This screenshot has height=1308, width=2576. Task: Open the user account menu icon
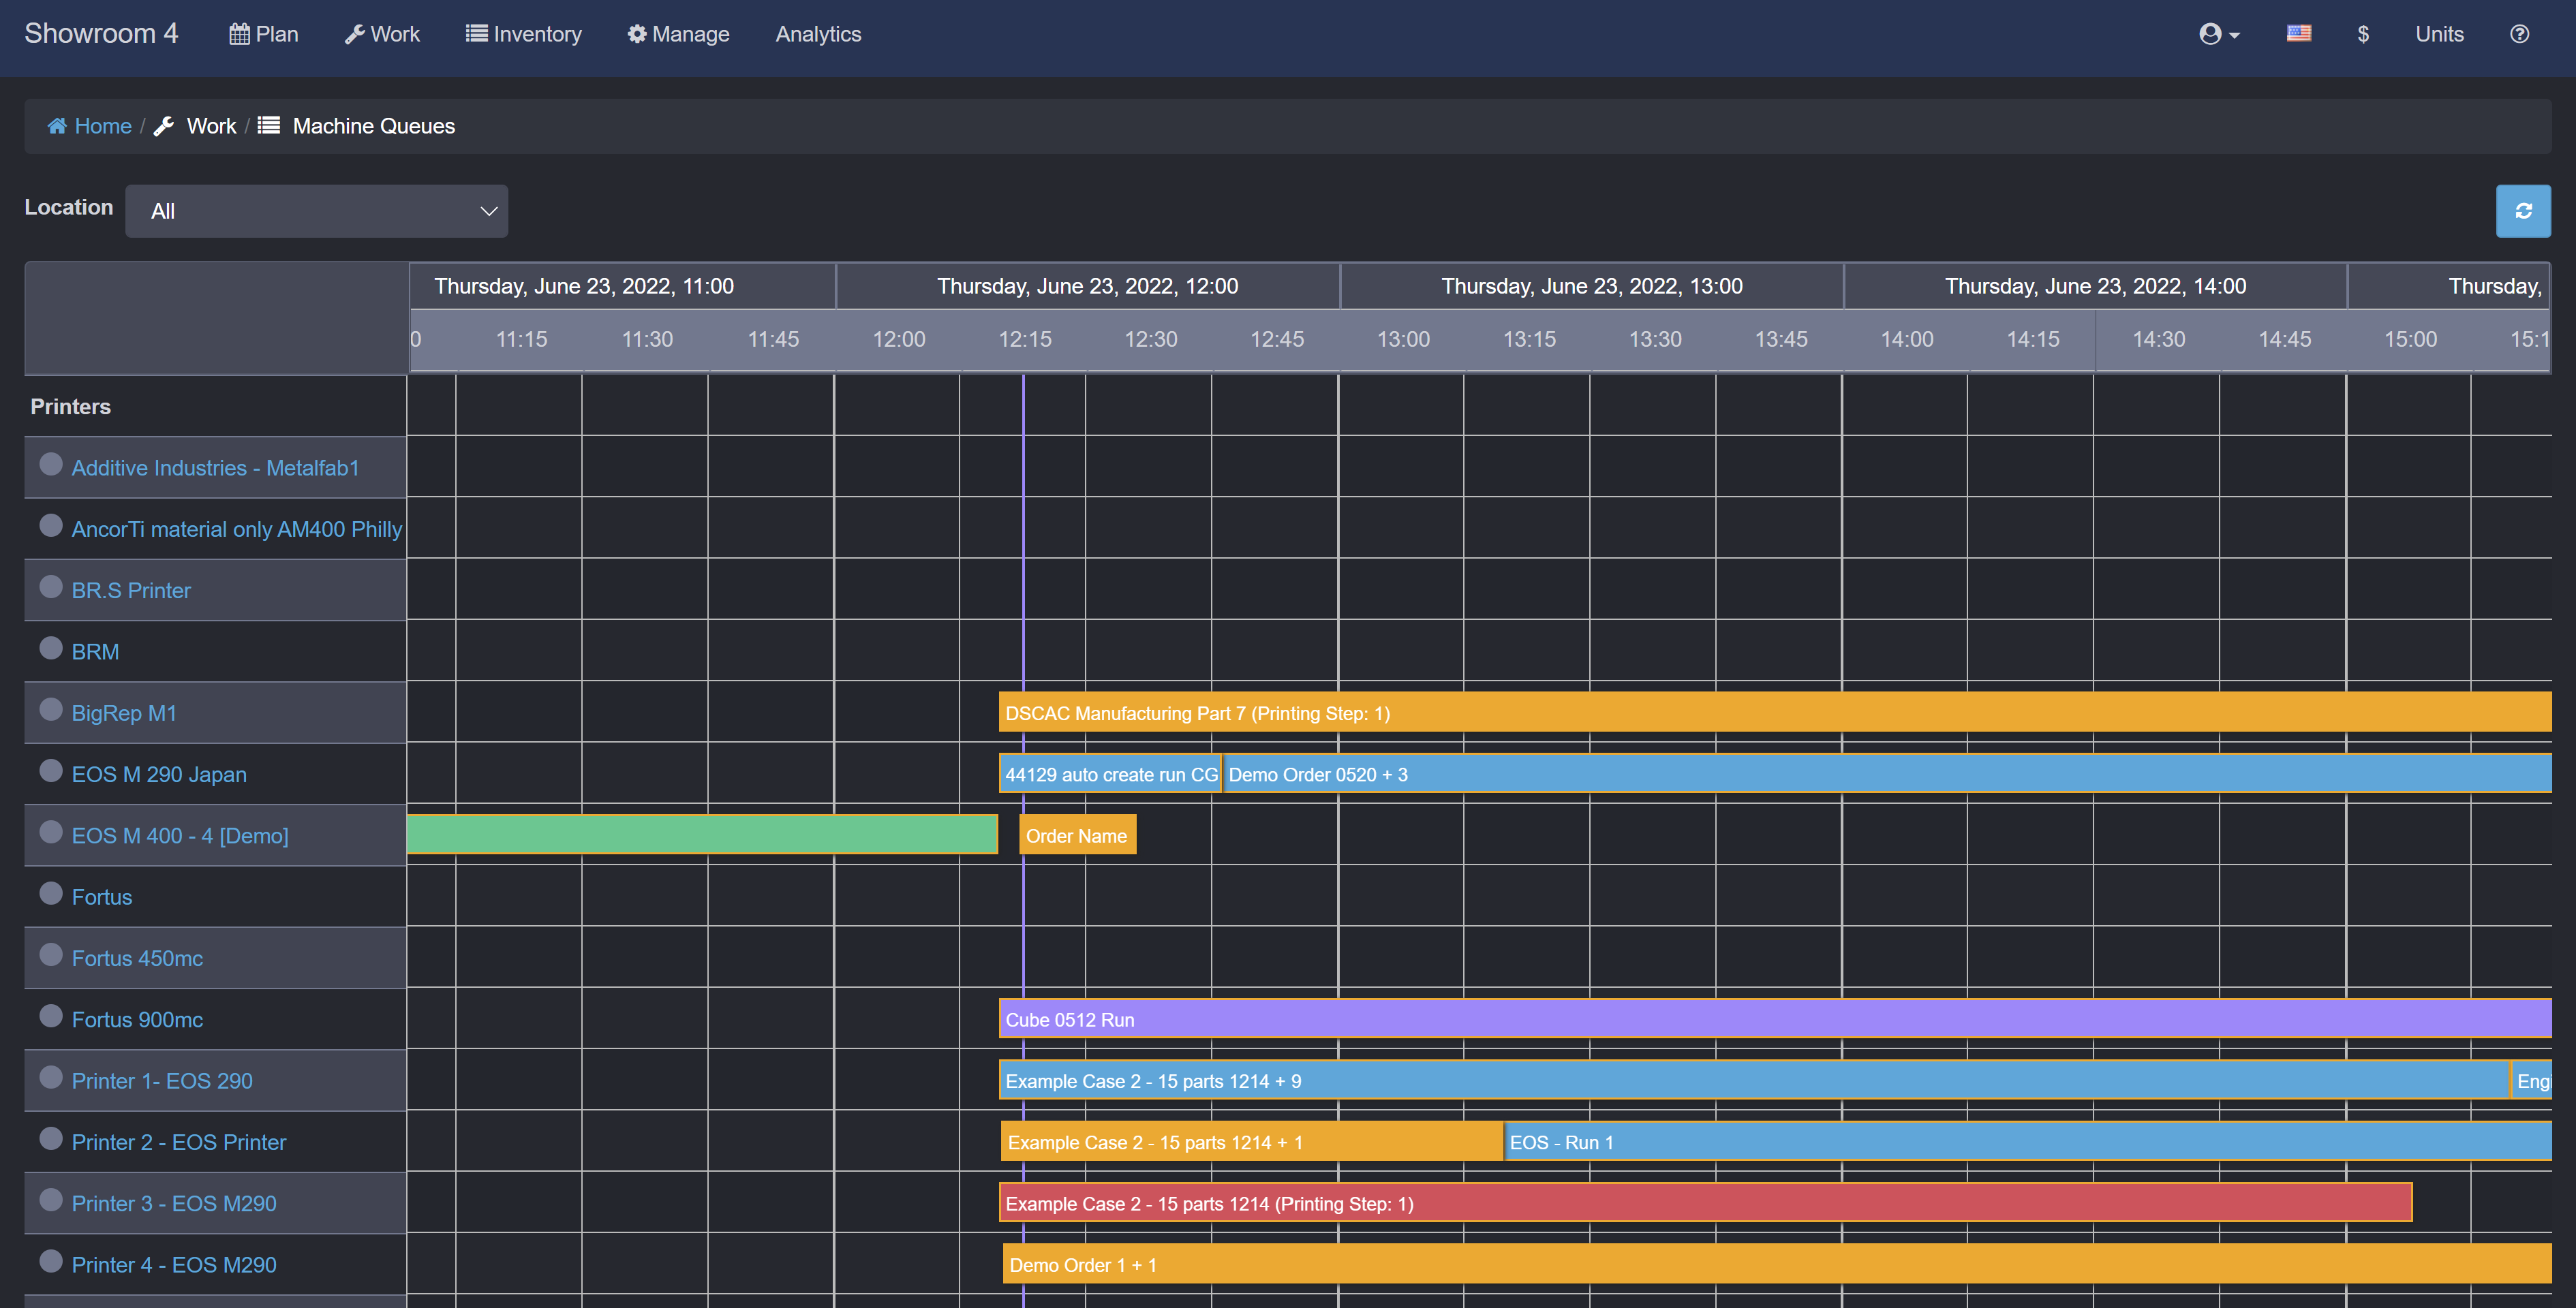click(x=2218, y=34)
